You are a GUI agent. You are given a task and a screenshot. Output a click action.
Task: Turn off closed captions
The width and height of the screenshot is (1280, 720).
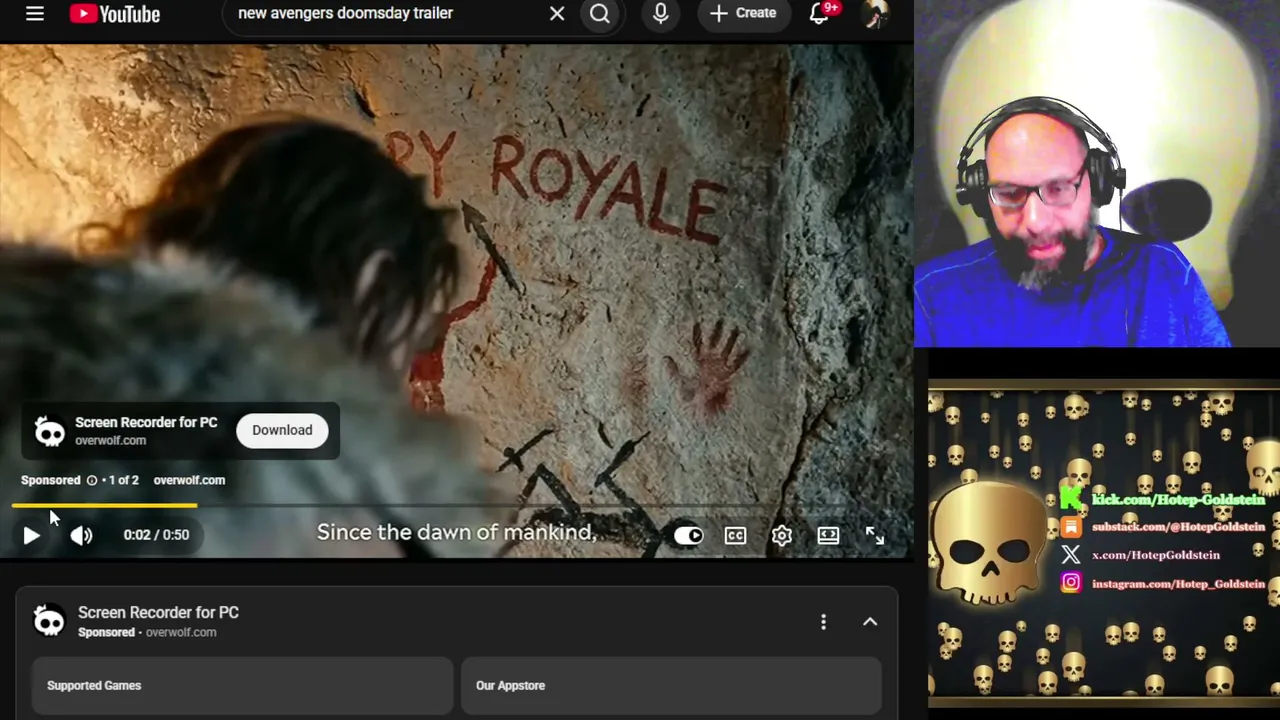[735, 535]
